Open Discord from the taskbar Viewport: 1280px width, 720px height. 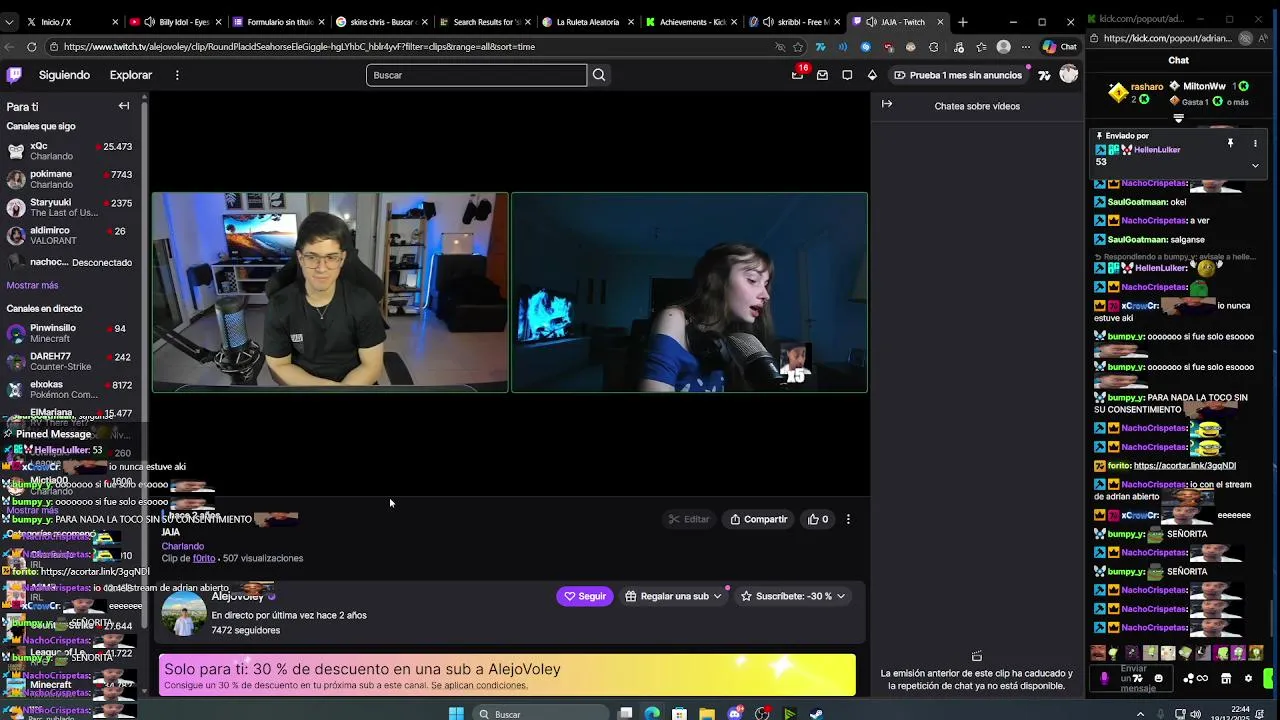735,713
